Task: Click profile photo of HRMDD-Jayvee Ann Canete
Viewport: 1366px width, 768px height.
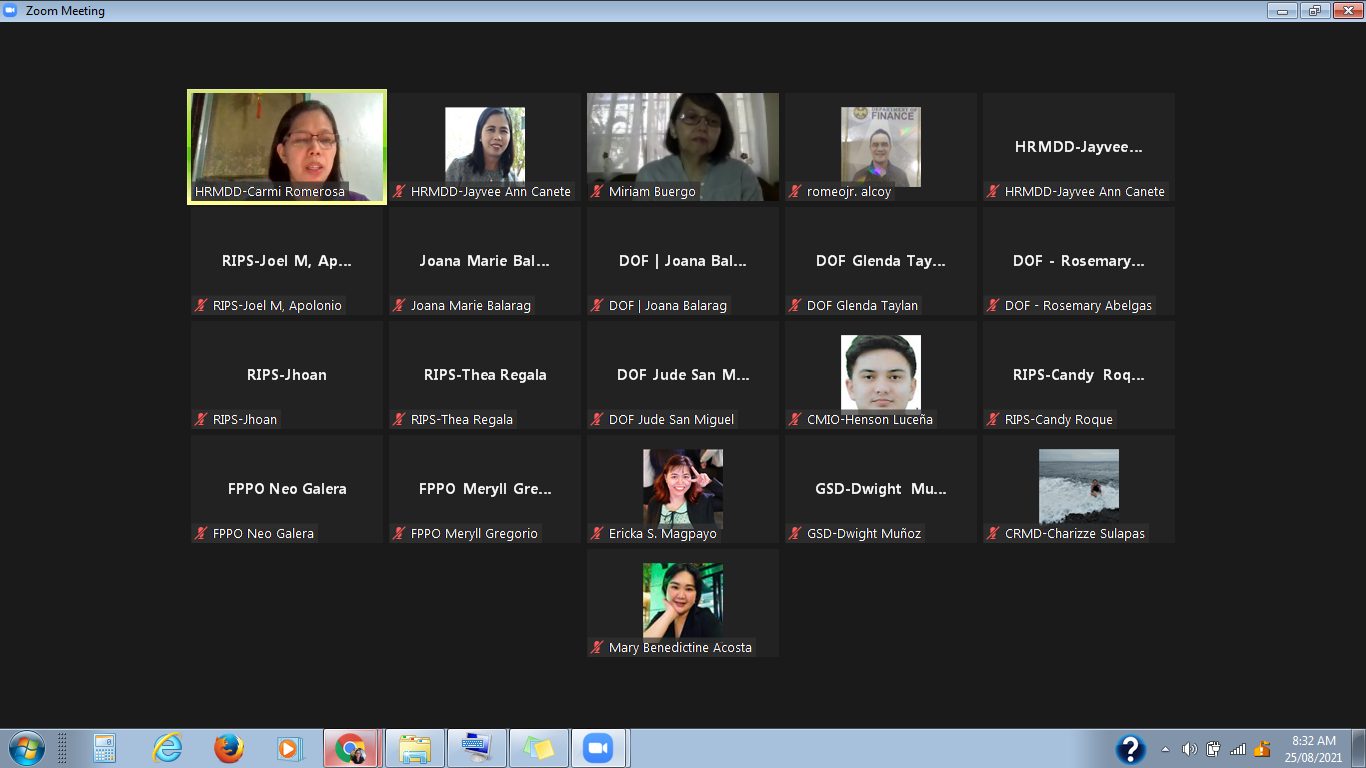Action: click(x=485, y=145)
